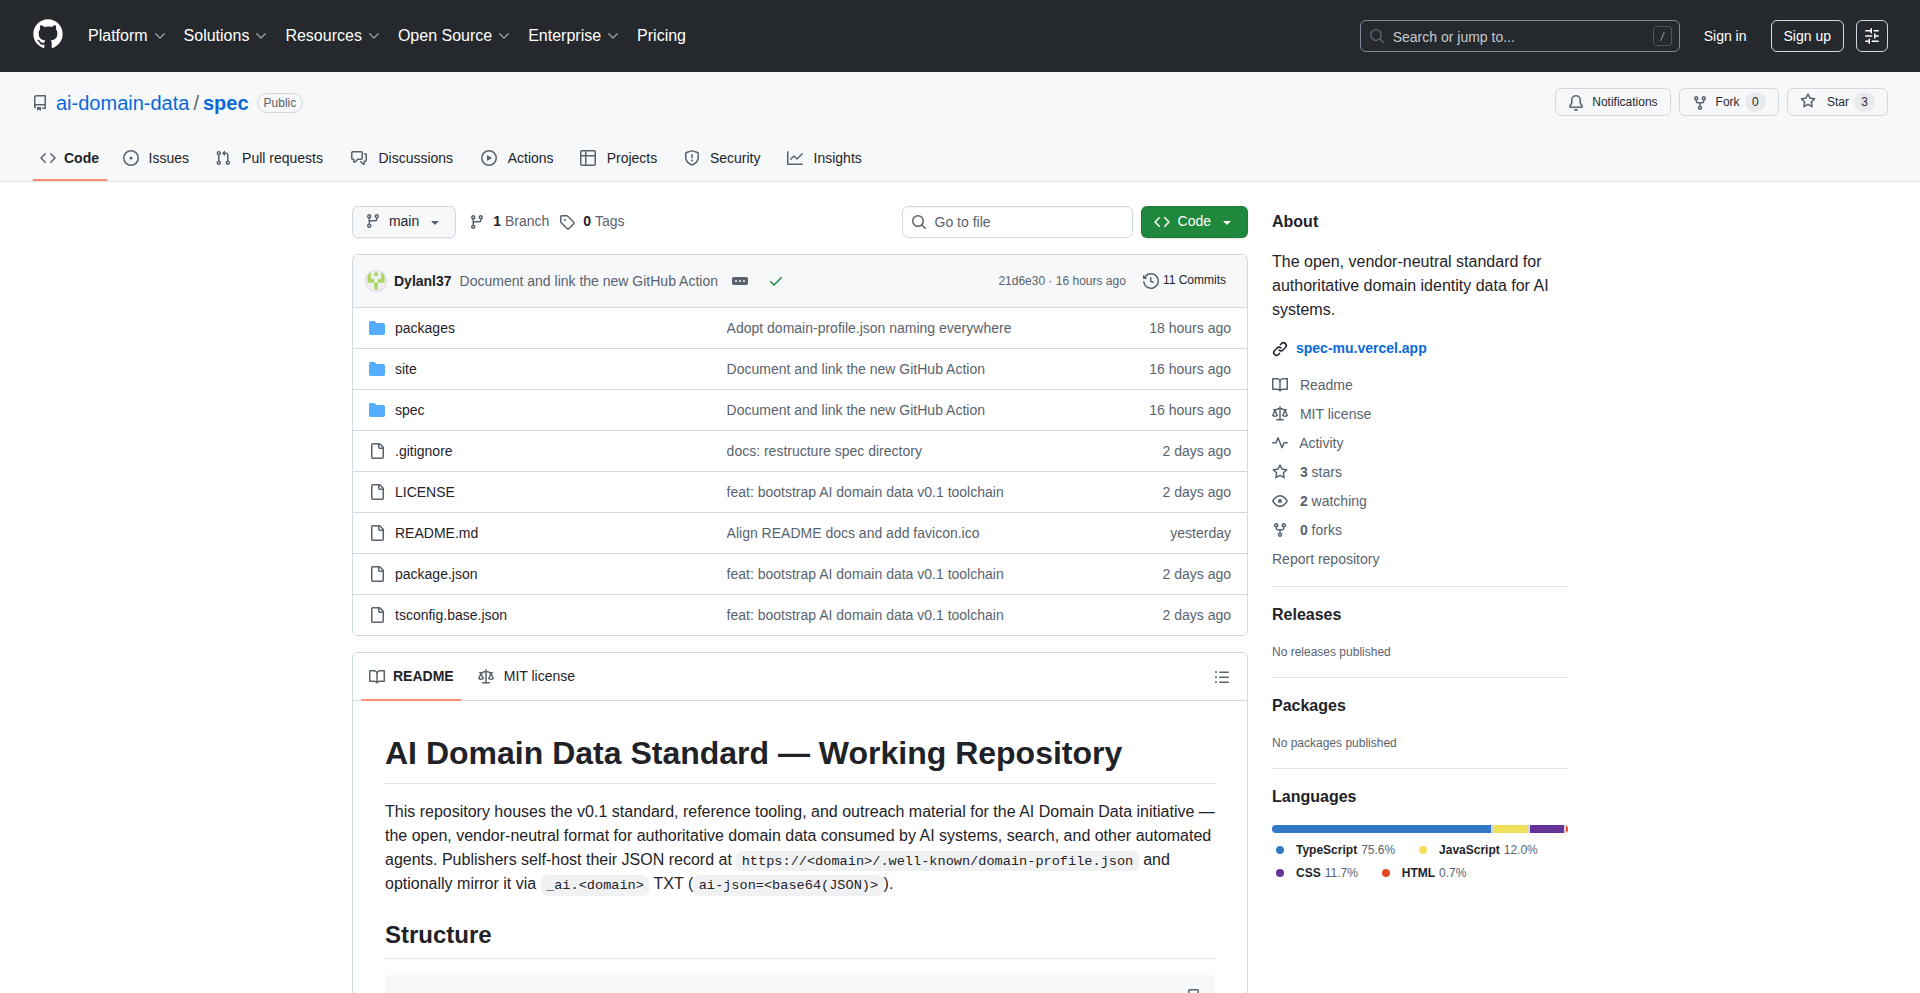Viewport: 1920px width, 993px height.
Task: Click the TypeScript segment of language bar
Action: click(x=1380, y=829)
